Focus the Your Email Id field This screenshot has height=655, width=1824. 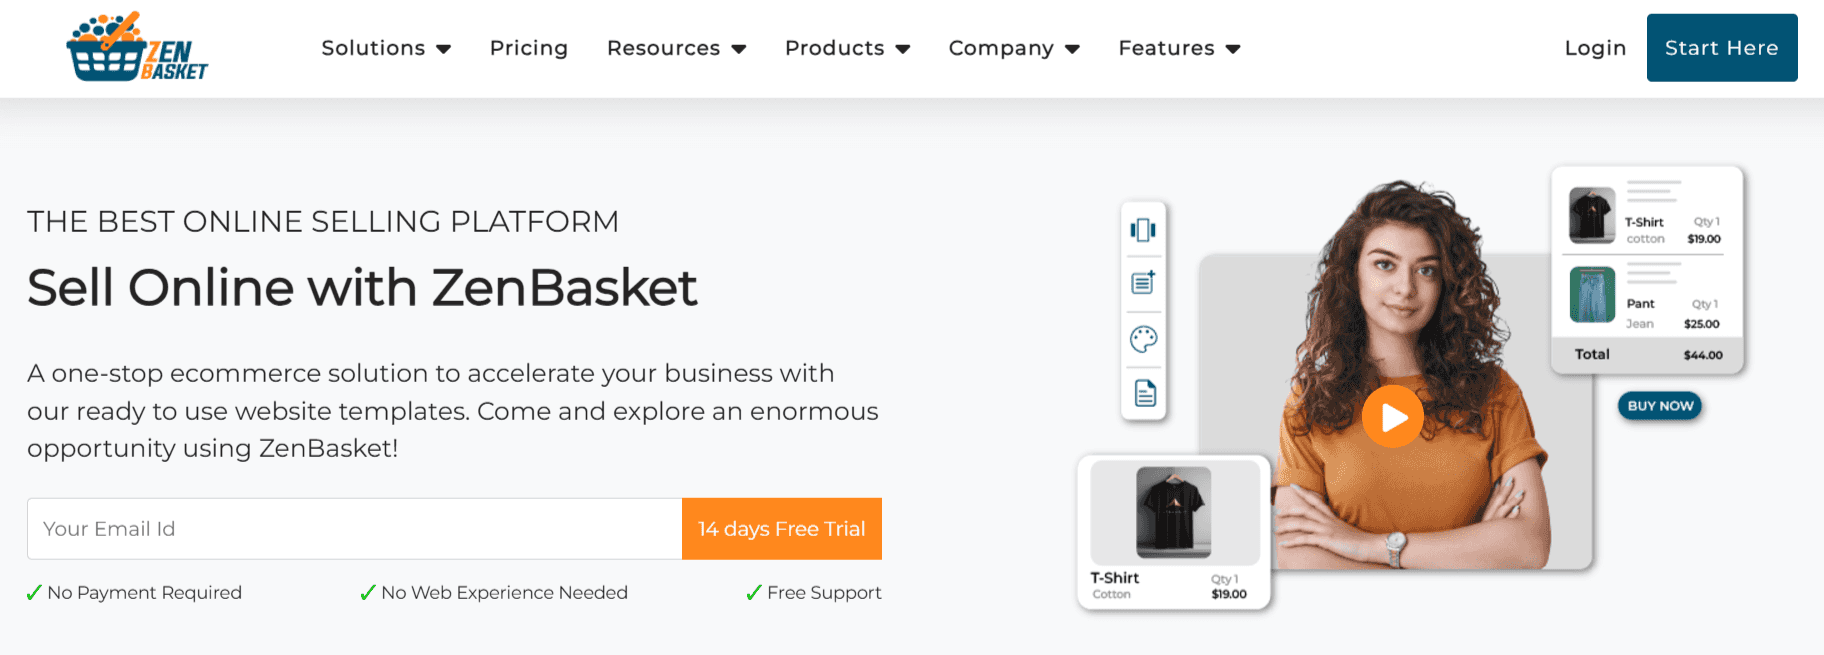tap(354, 529)
